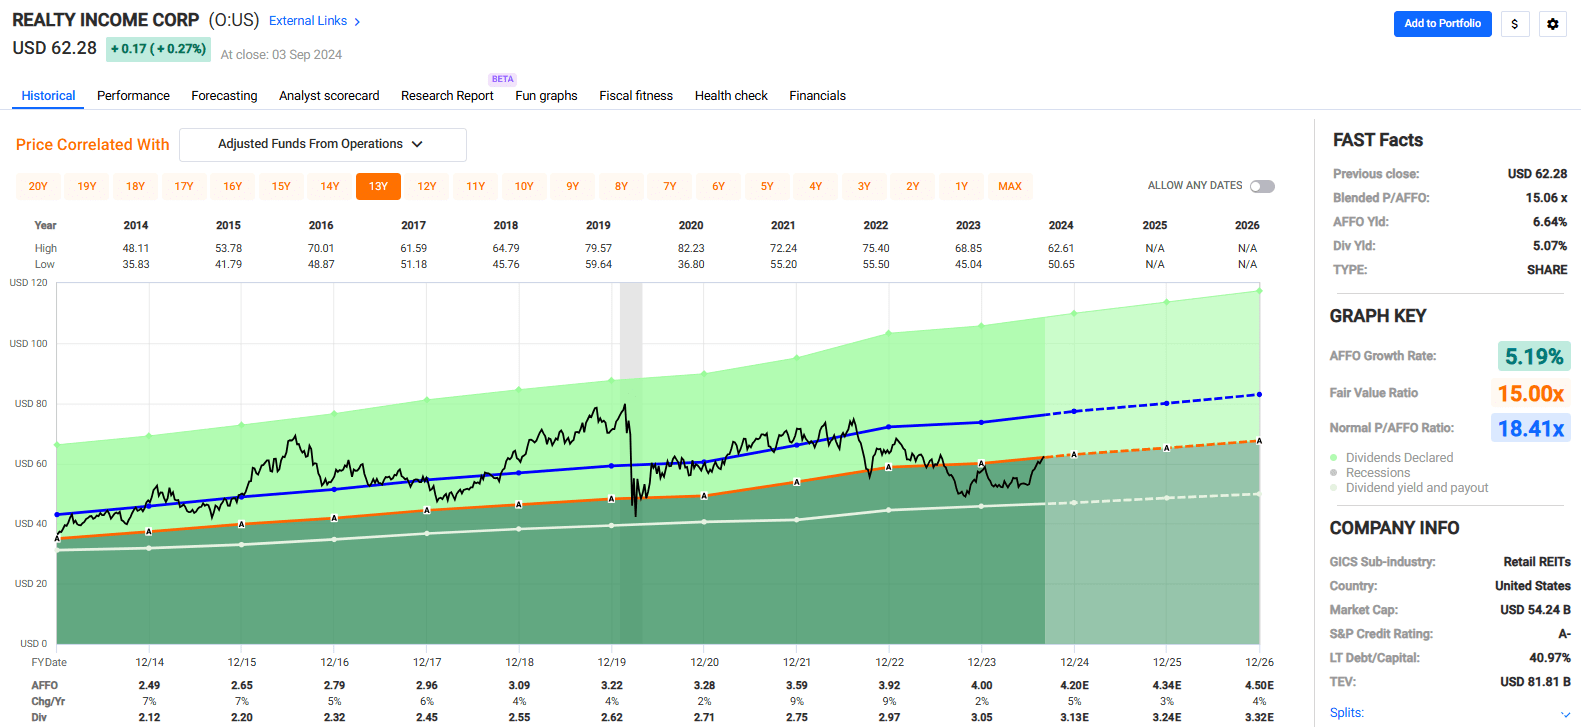The height and width of the screenshot is (727, 1581).
Task: Click the 5.19% AFFO Growth Rate swatch
Action: point(1533,357)
